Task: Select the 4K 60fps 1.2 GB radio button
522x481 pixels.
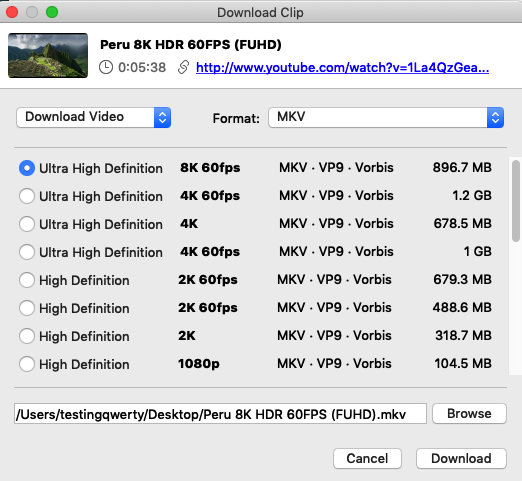Action: pyautogui.click(x=27, y=196)
